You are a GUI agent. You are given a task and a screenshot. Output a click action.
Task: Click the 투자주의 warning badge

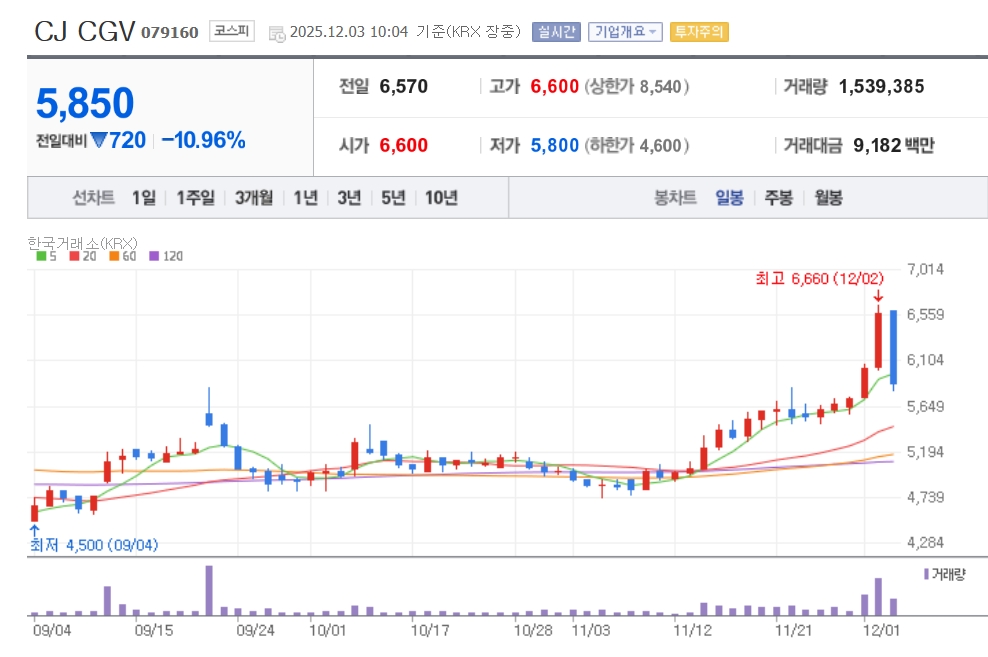coord(699,32)
